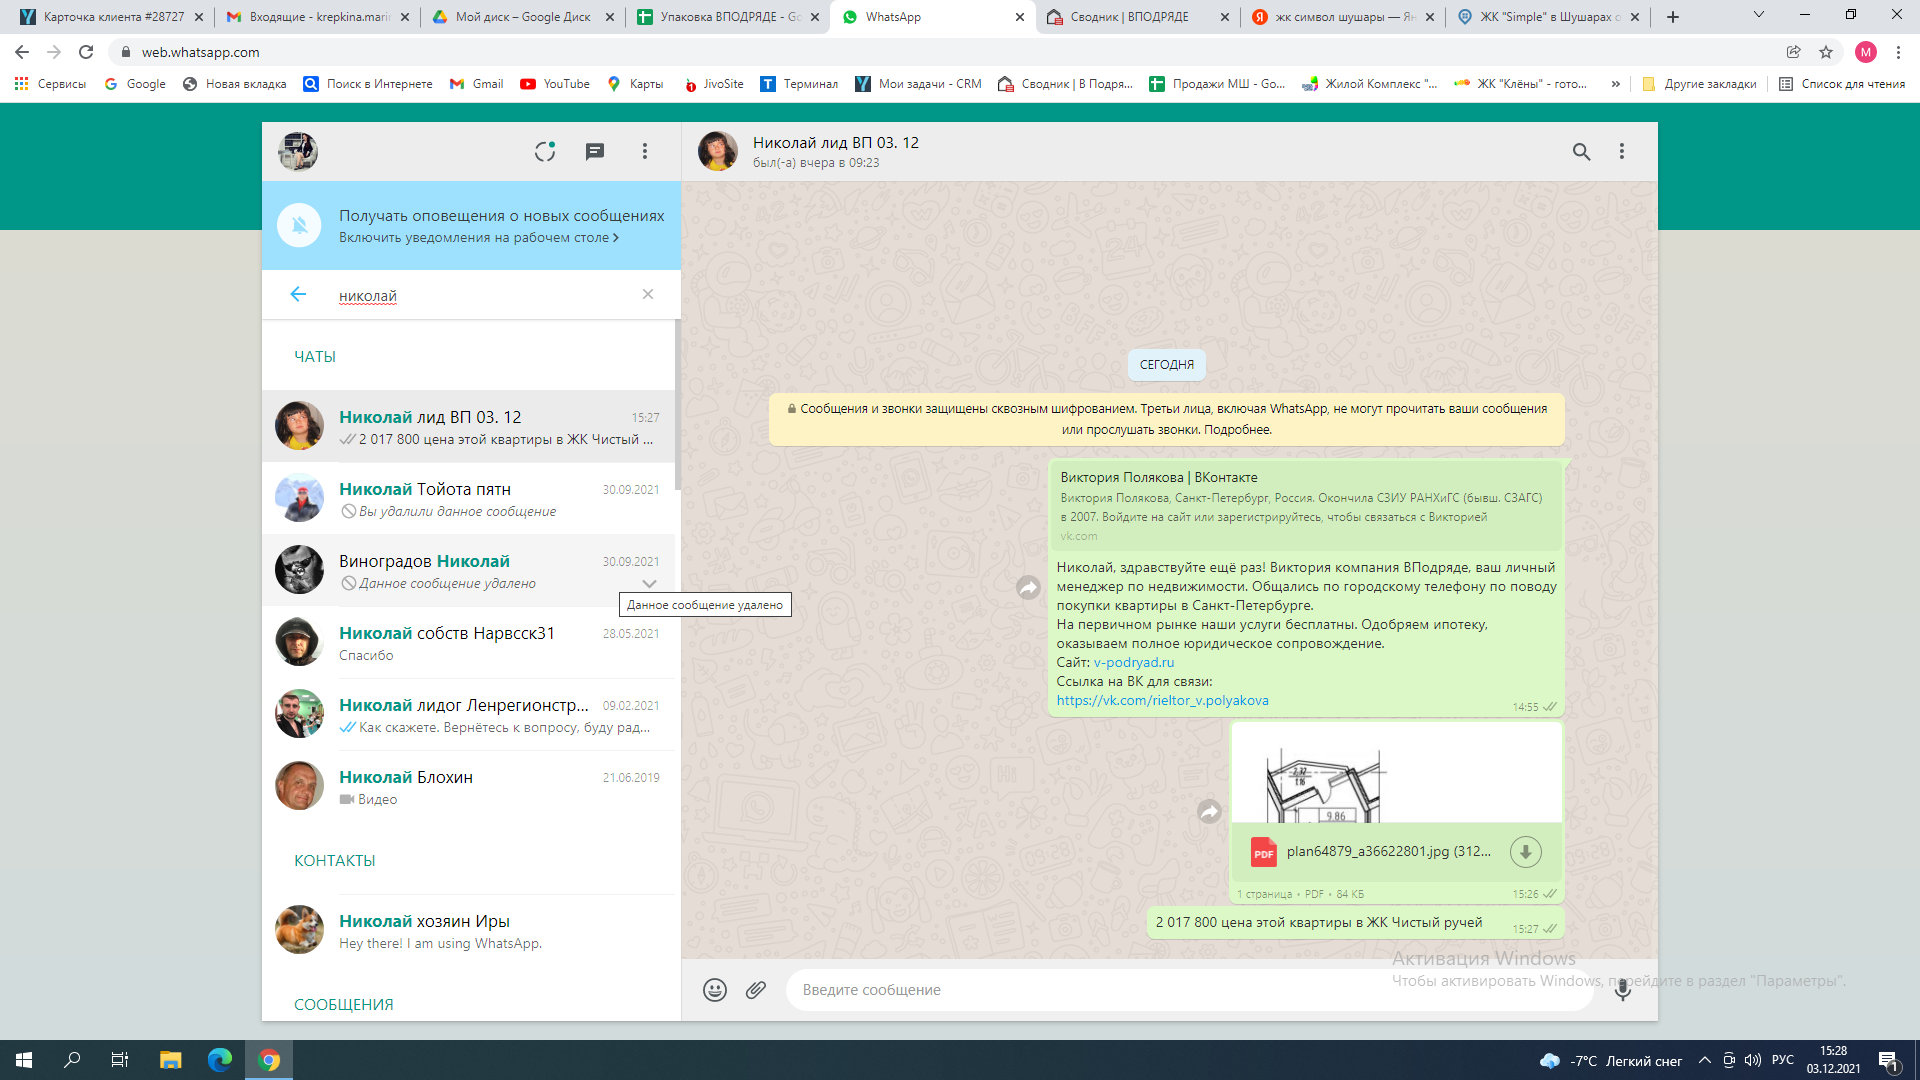Enable desktop notifications bell toggle
1920x1080 pixels.
299,225
